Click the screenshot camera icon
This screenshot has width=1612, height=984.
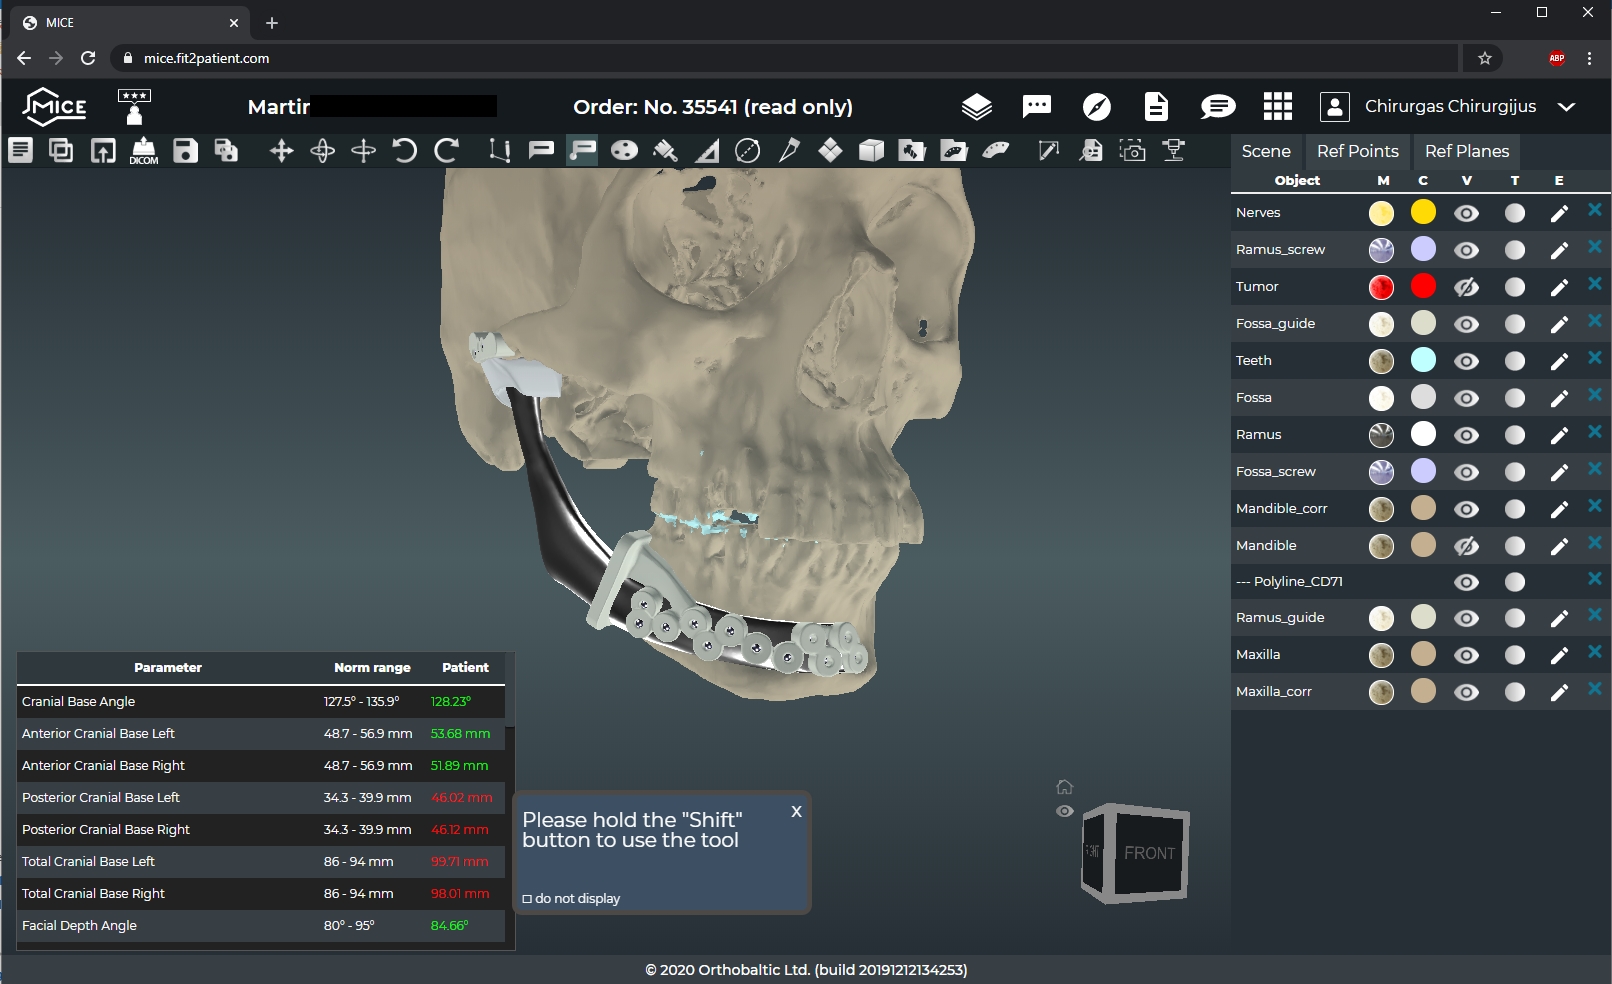pyautogui.click(x=1132, y=151)
